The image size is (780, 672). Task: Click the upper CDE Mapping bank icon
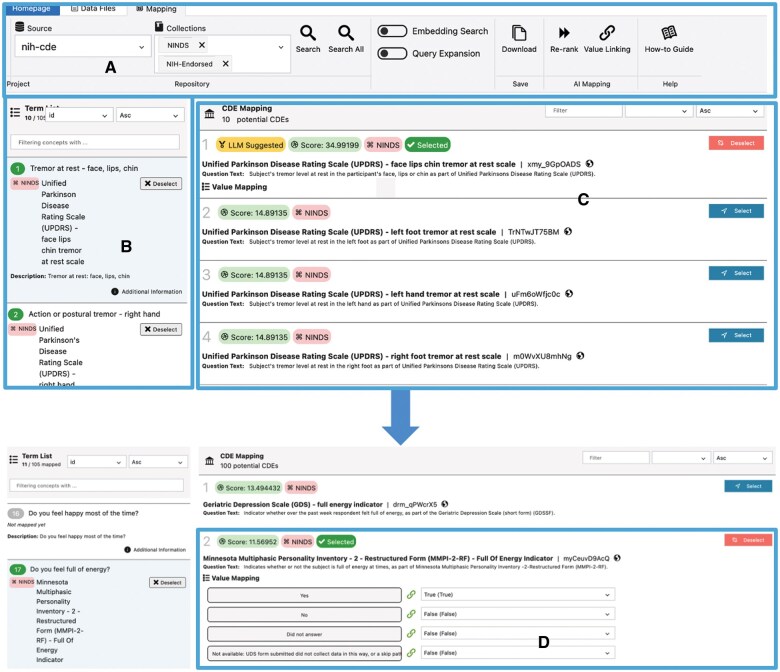209,113
